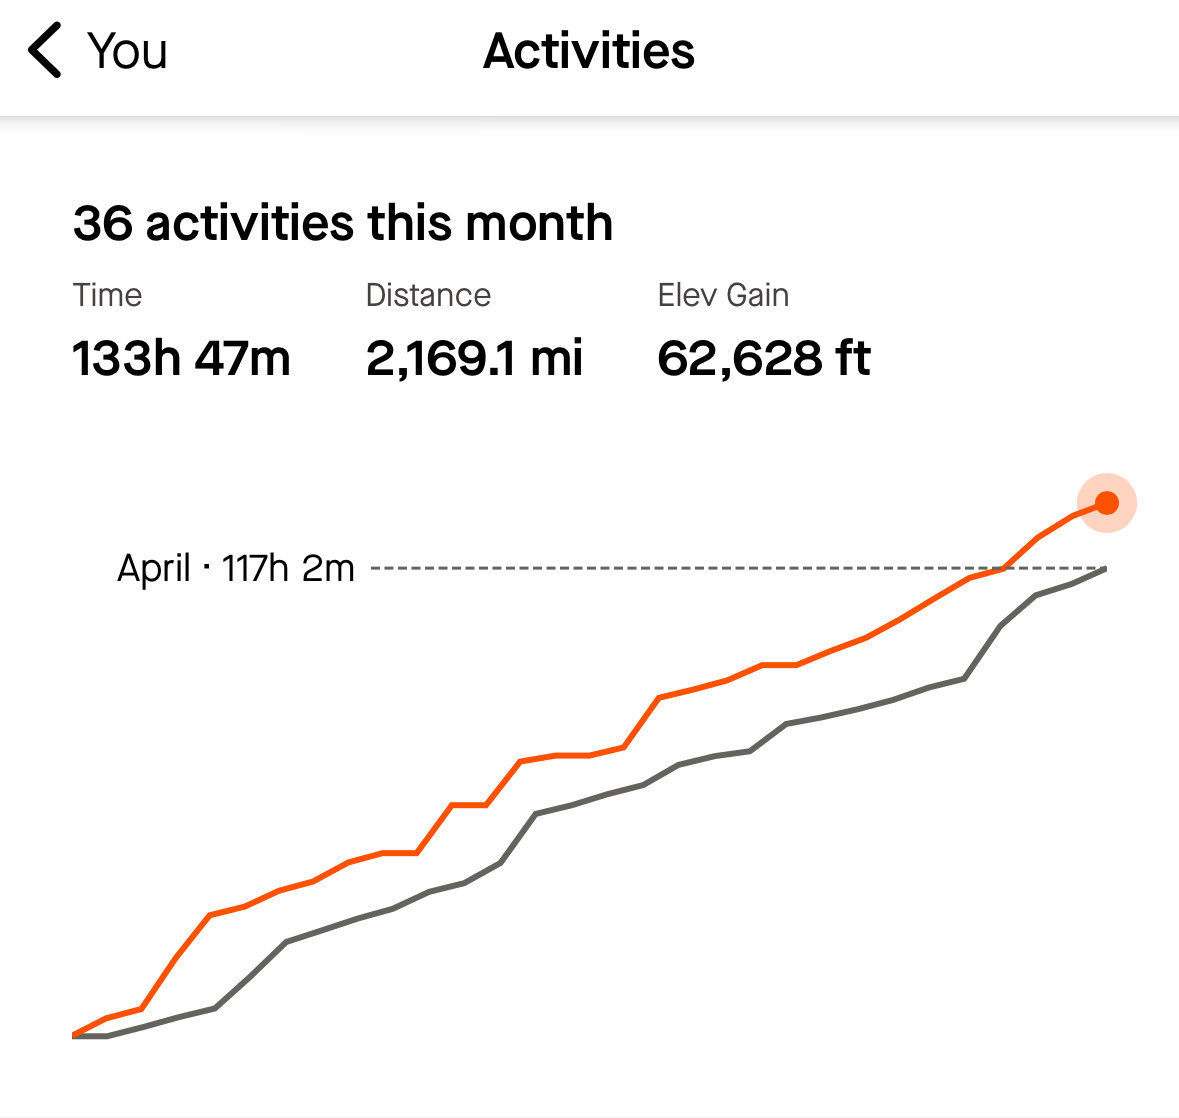Switch chart to the Distance metric label
Viewport: 1179px width, 1118px height.
point(428,295)
